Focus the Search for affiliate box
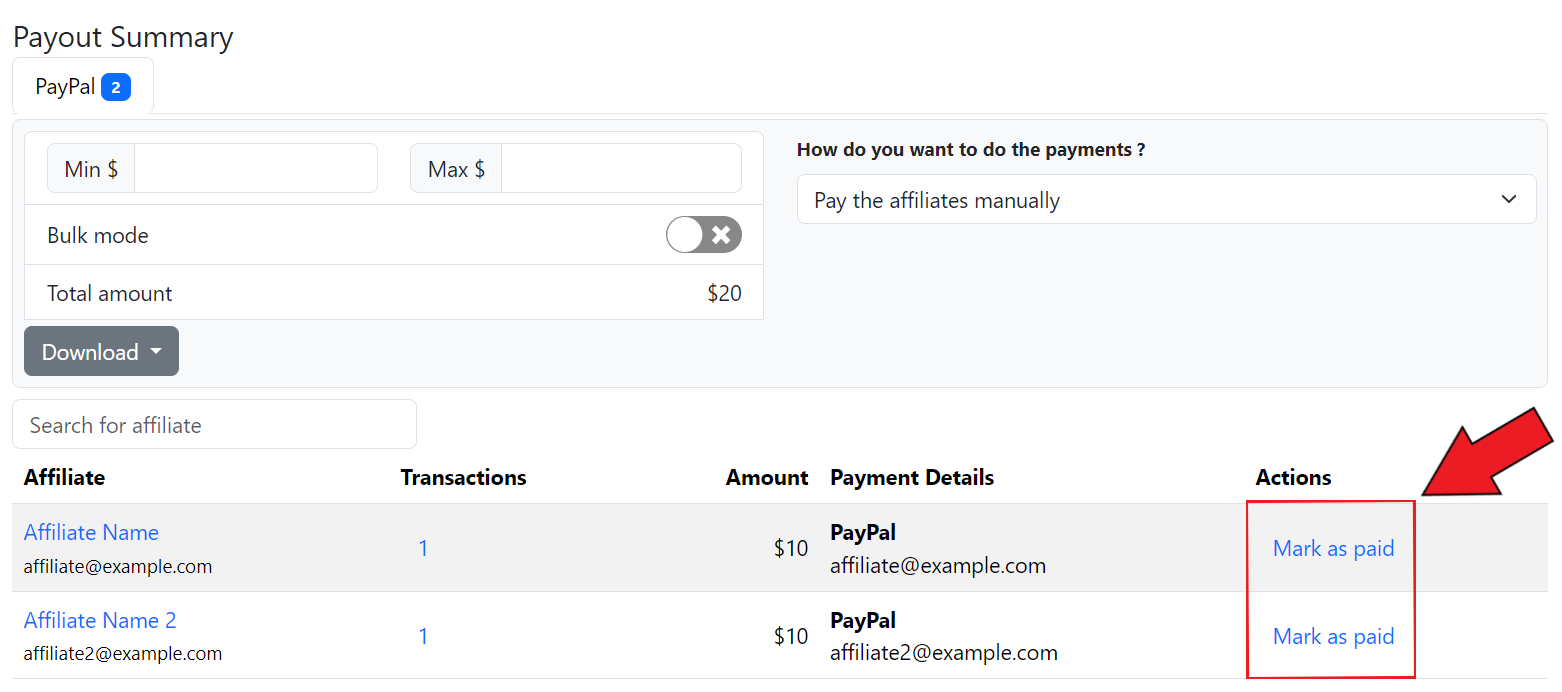This screenshot has width=1562, height=692. pyautogui.click(x=214, y=425)
